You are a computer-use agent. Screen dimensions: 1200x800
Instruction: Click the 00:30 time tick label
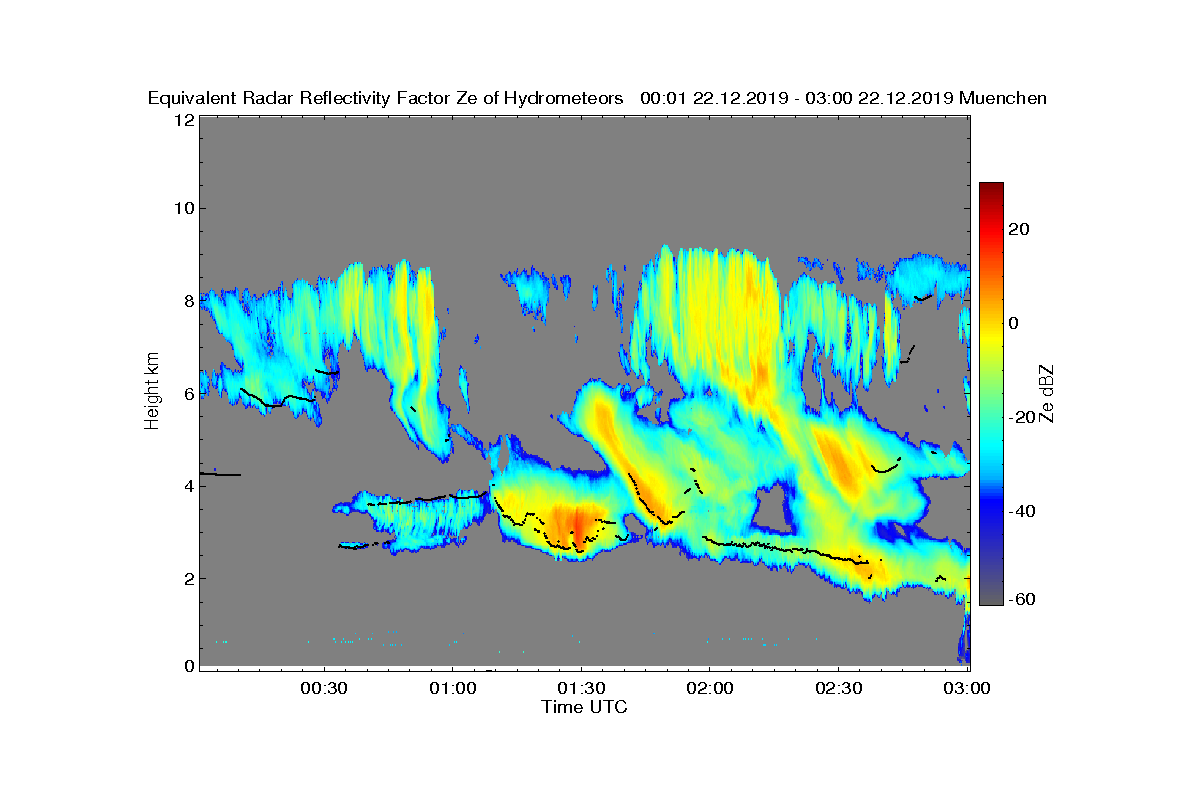[323, 689]
